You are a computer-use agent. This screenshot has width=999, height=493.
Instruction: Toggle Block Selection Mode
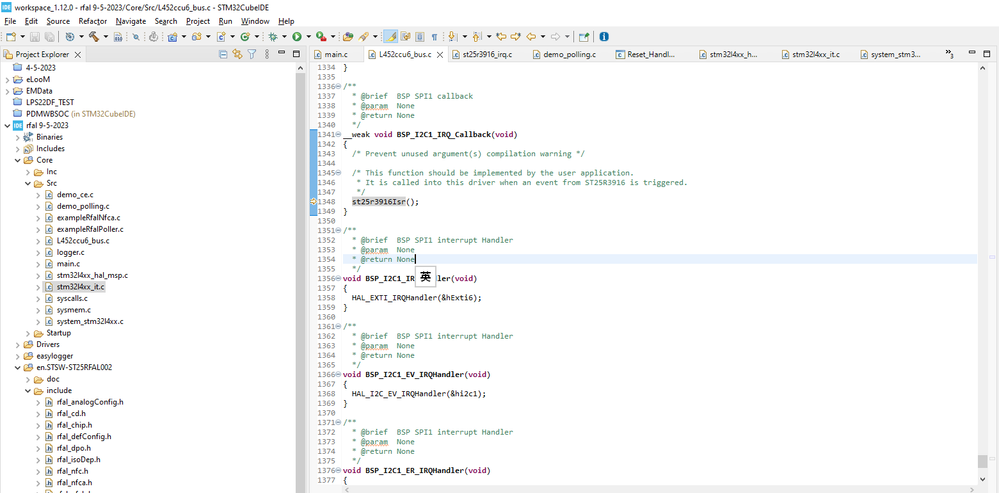tap(420, 37)
